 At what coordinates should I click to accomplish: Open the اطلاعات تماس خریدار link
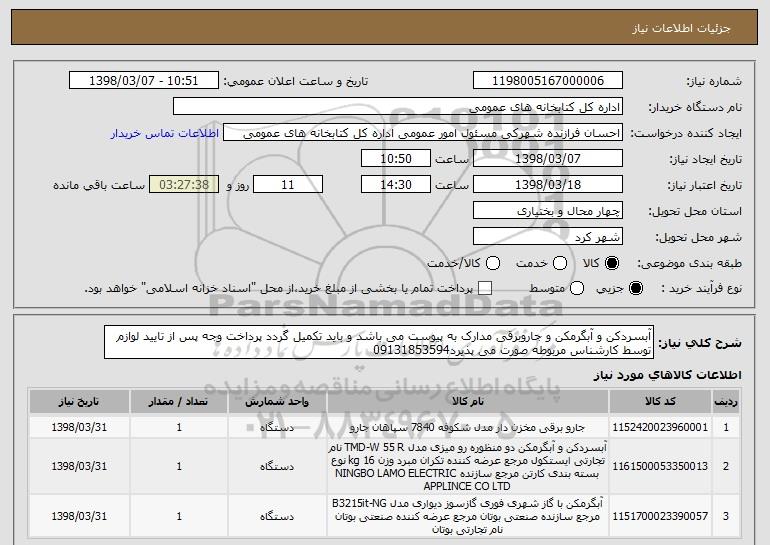tap(165, 133)
